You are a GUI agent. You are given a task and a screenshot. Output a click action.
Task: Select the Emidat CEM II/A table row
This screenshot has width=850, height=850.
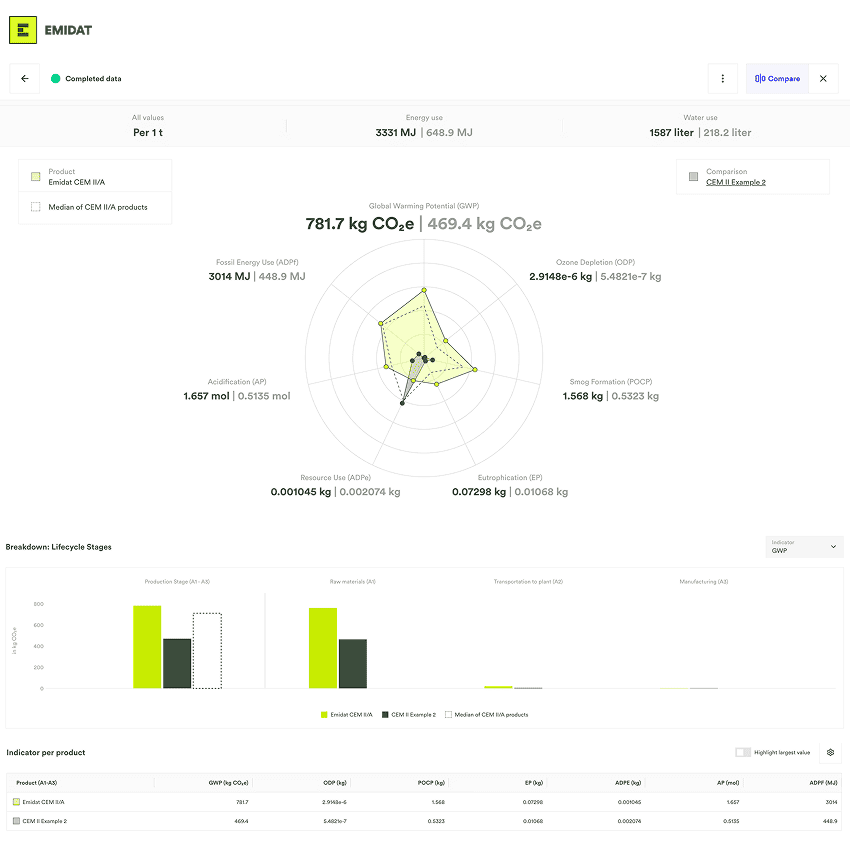[45, 802]
